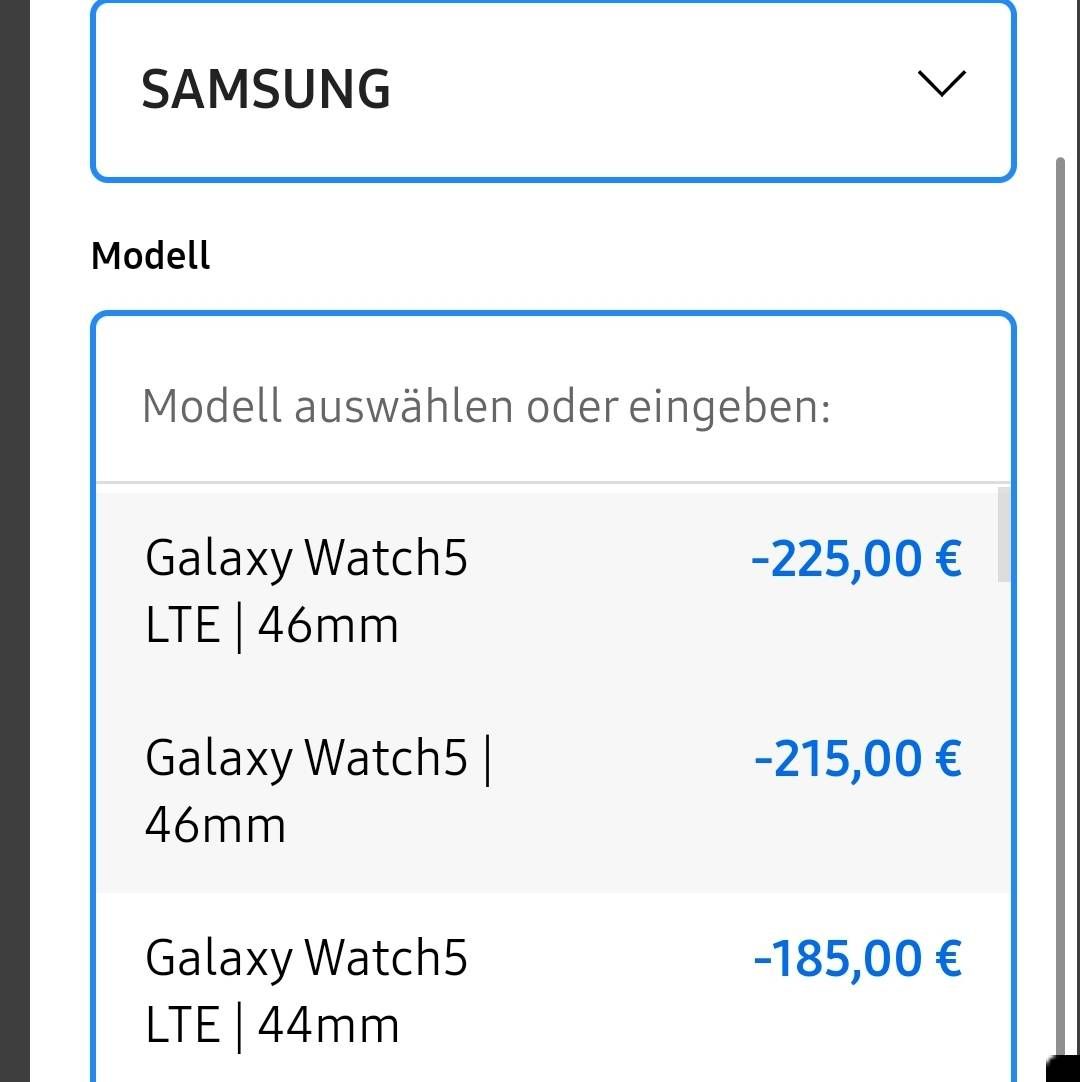Click the model list scrollbar track below thumb
This screenshot has width=1080, height=1082.
(x=1004, y=800)
